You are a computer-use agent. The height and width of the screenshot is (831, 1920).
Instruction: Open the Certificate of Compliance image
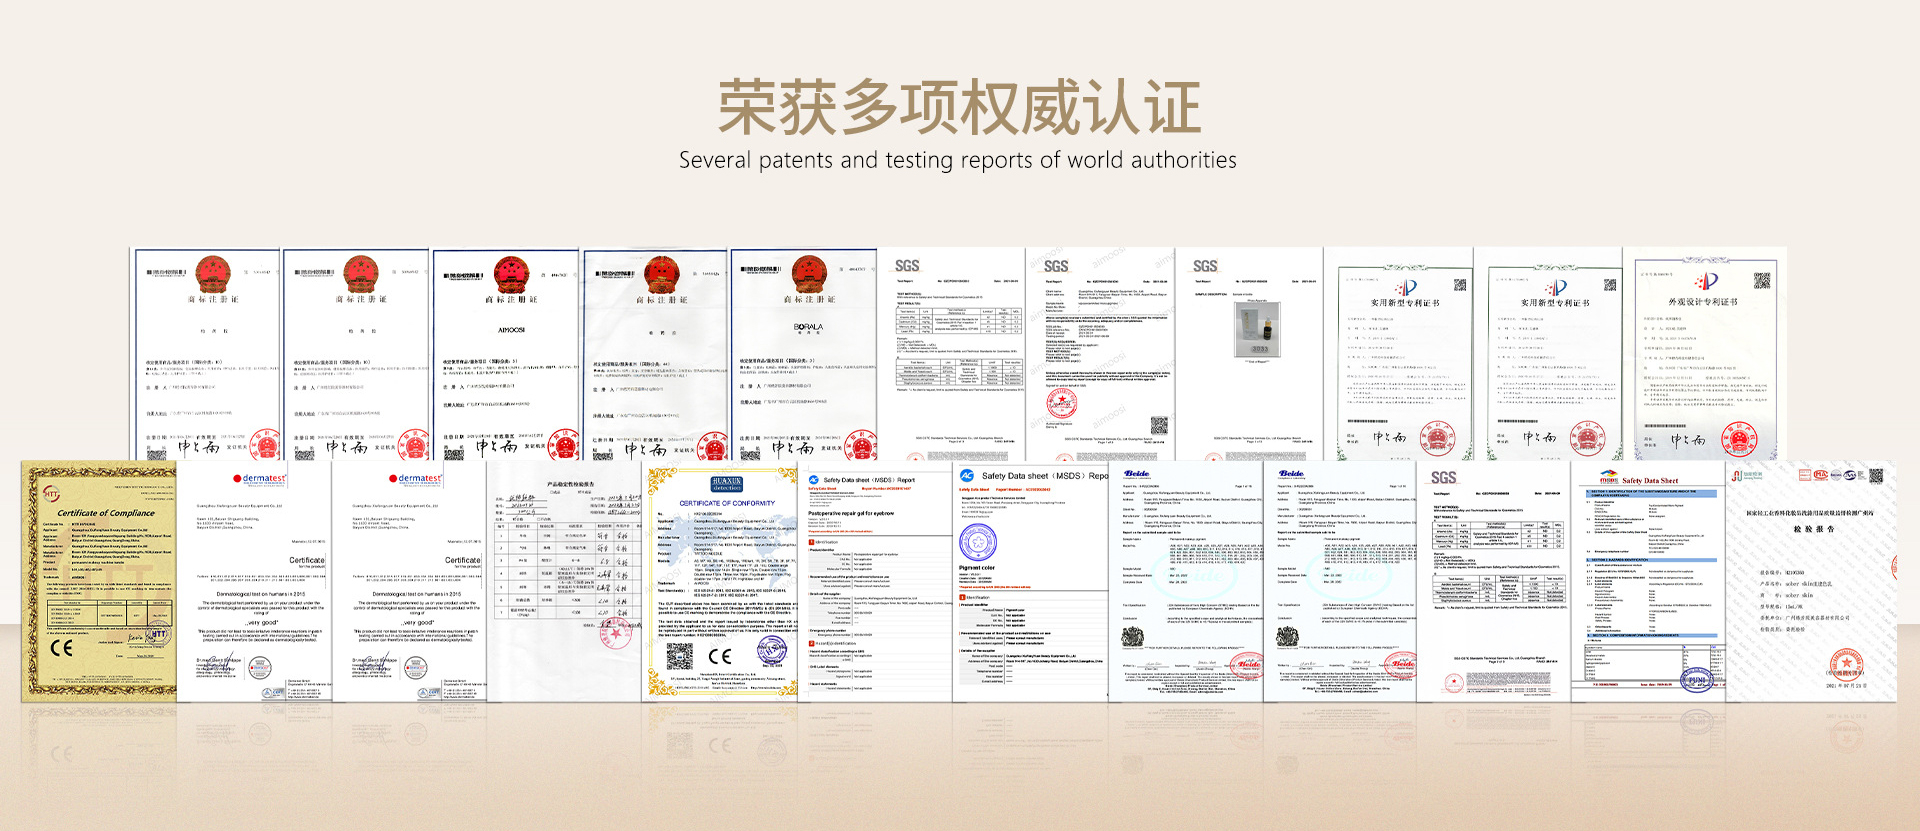tap(98, 580)
